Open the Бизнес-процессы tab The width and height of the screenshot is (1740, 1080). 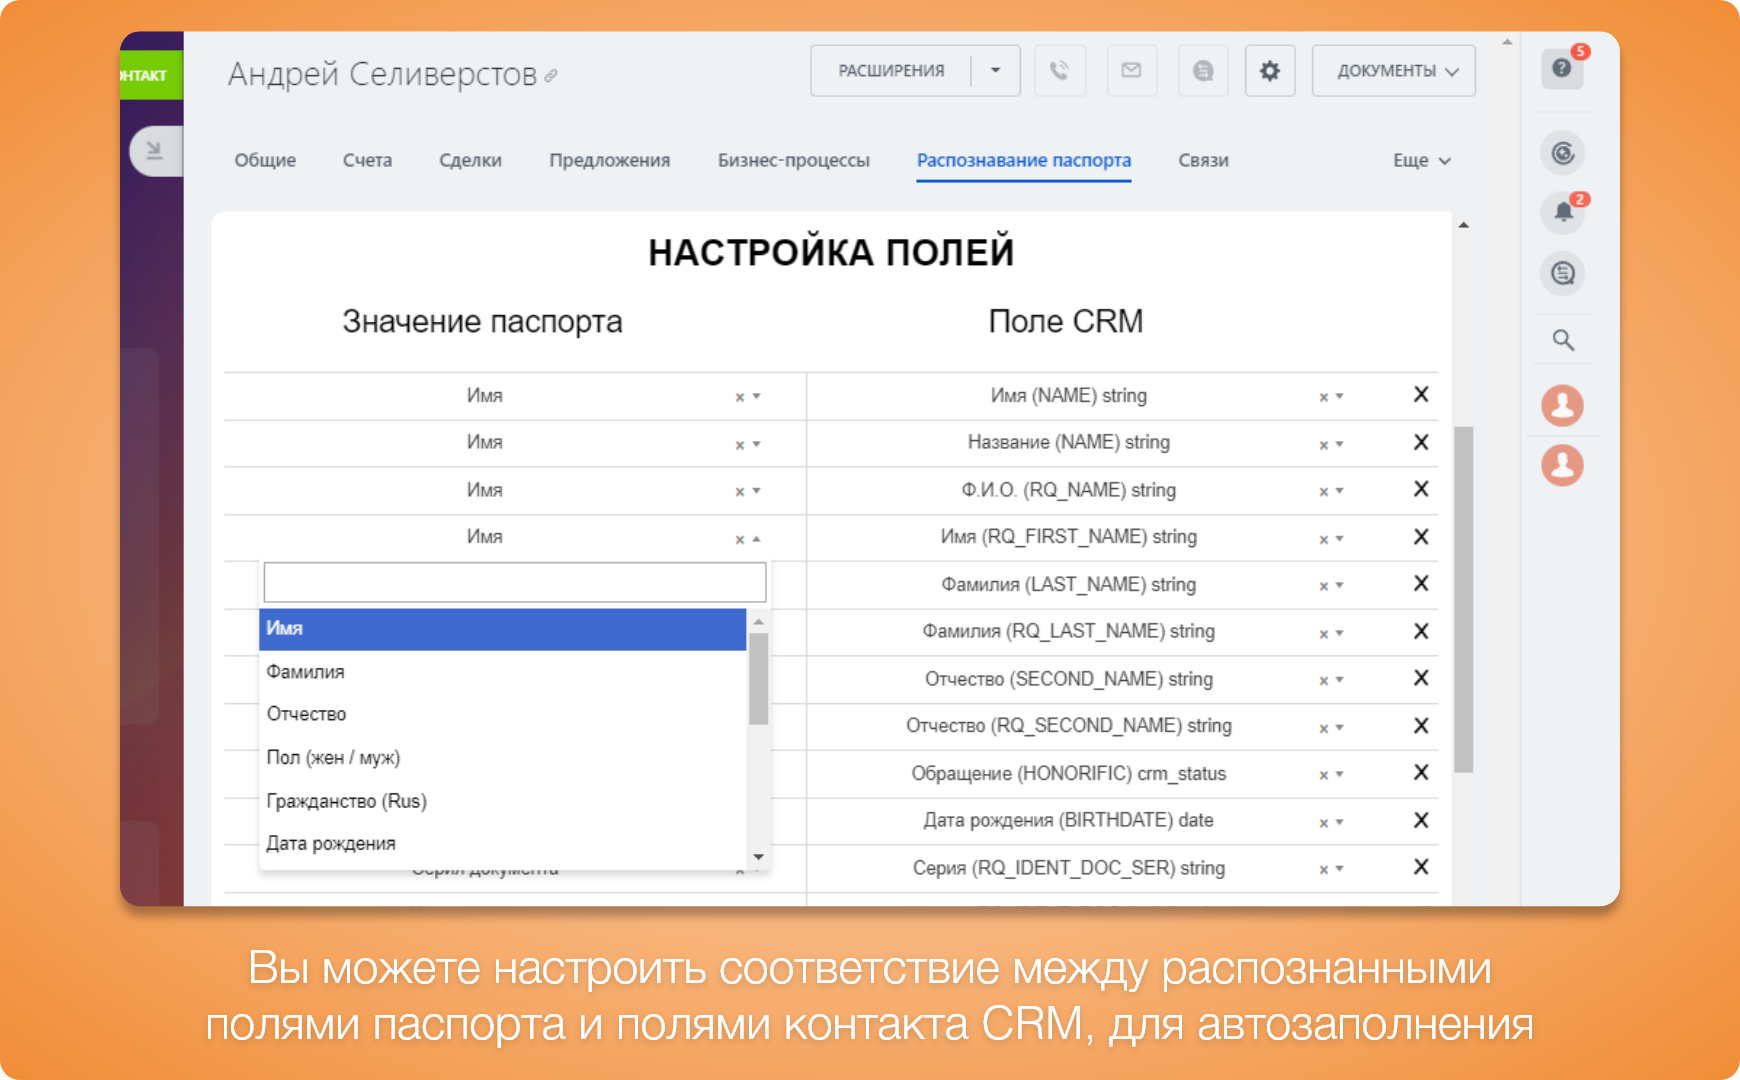pyautogui.click(x=793, y=161)
